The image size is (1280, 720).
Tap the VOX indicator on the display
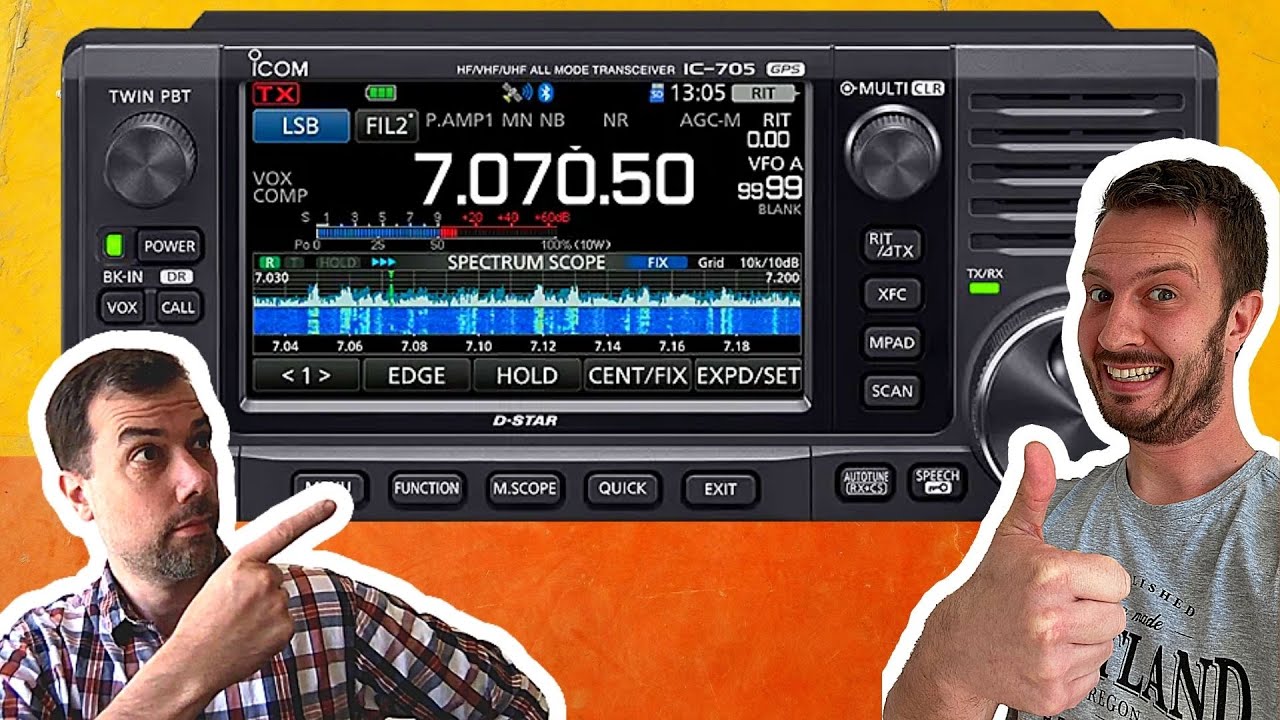[272, 178]
